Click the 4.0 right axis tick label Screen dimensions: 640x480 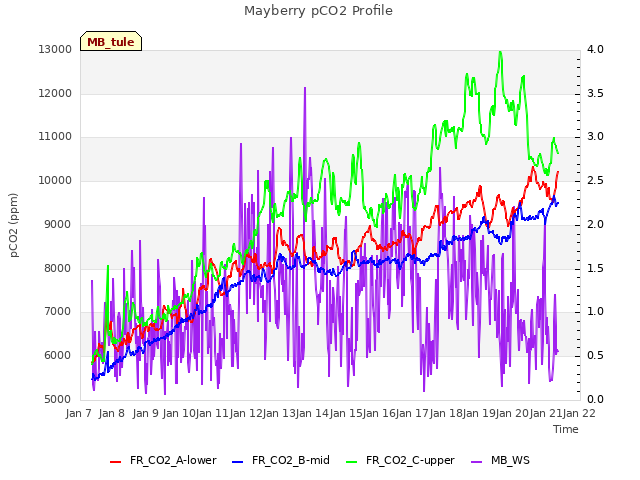595,50
